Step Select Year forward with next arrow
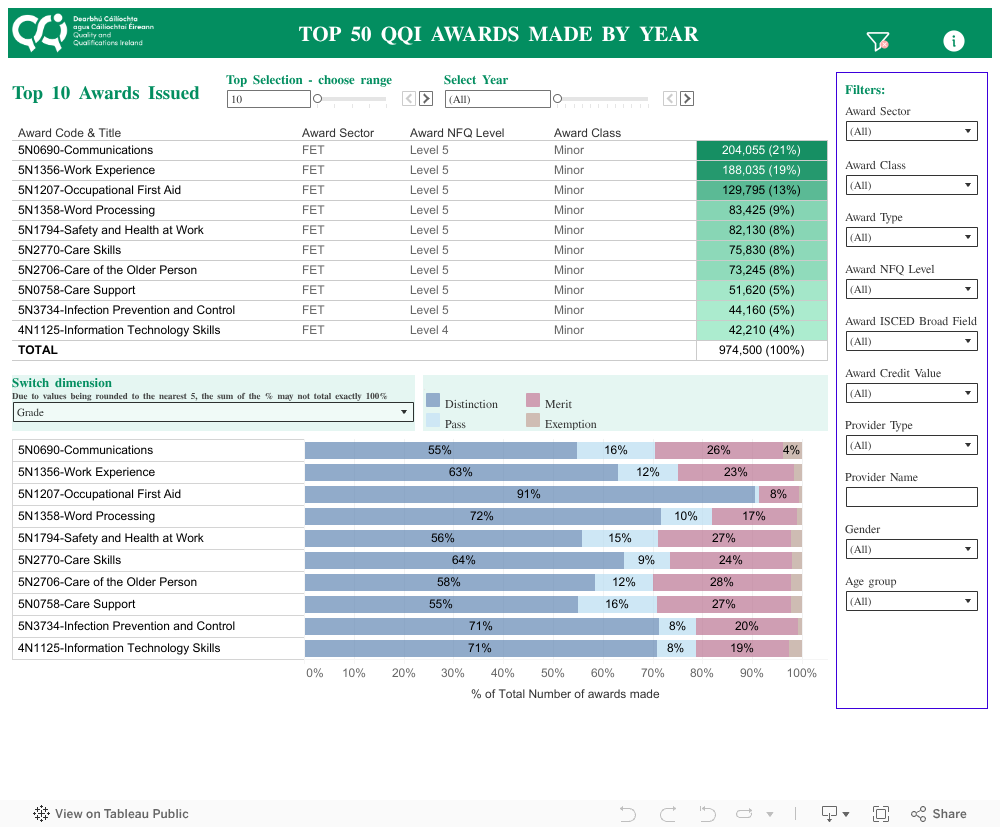This screenshot has height=827, width=1000. point(687,98)
